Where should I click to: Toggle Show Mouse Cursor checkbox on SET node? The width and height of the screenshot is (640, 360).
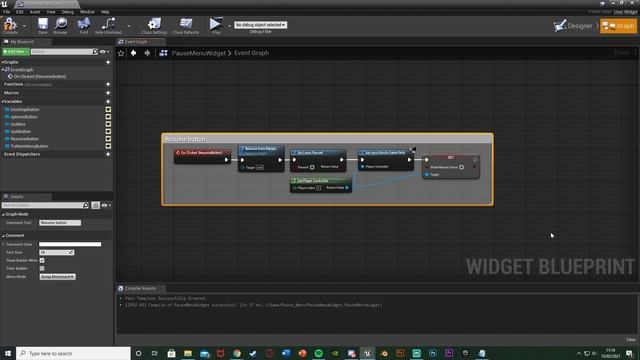461,167
